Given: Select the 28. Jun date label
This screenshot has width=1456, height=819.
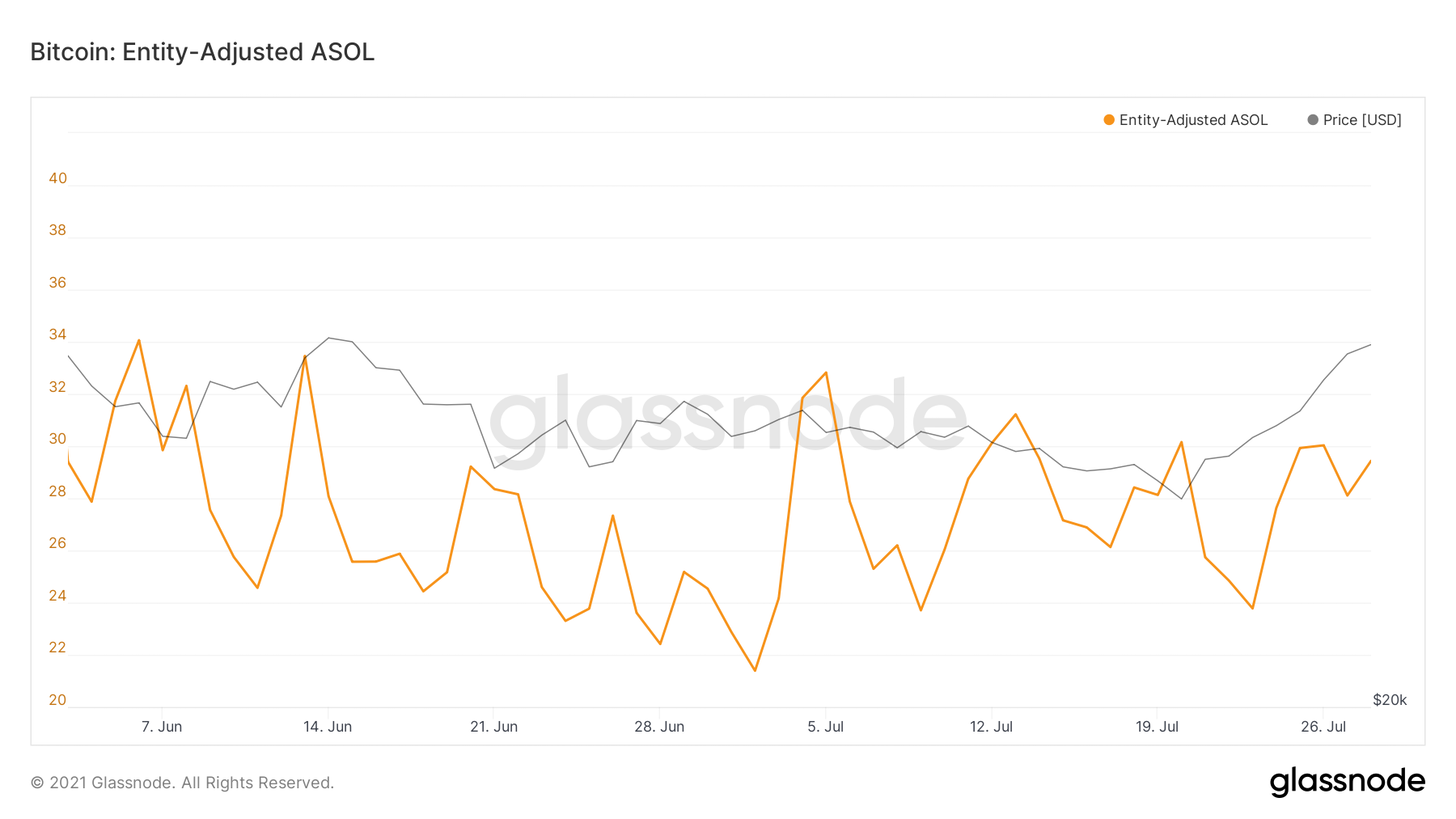Looking at the screenshot, I should click(659, 727).
